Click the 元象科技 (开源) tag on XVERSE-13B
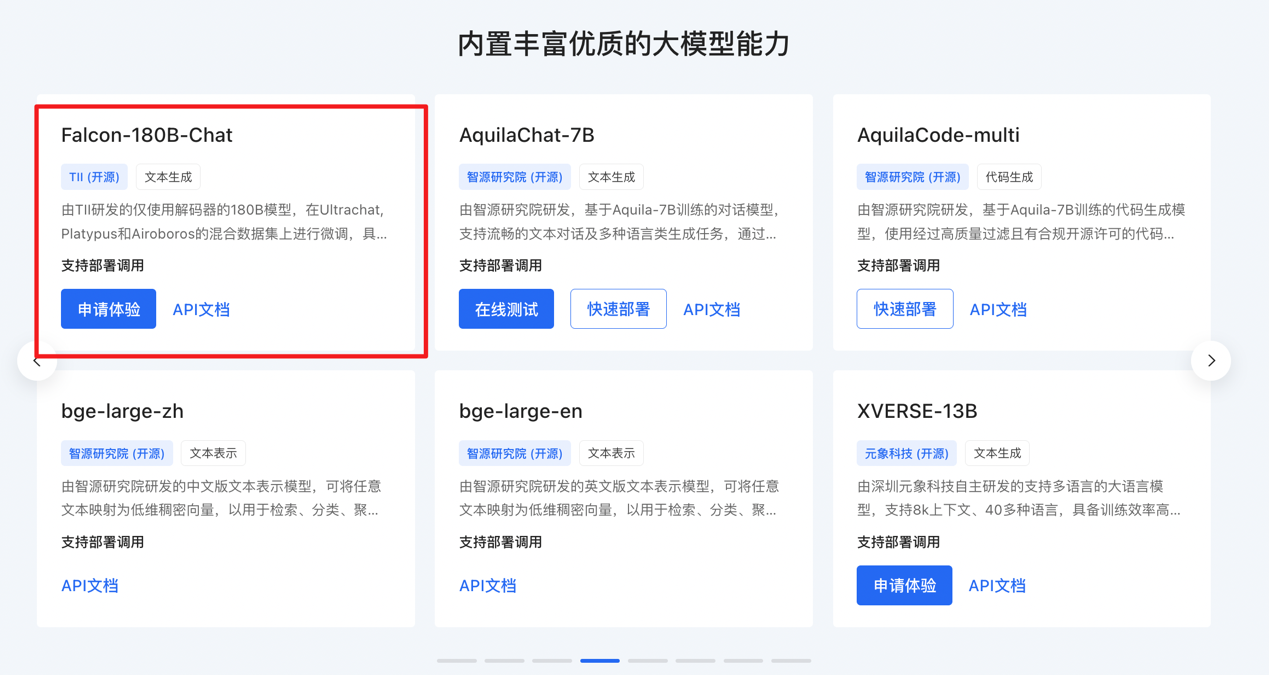The height and width of the screenshot is (675, 1269). click(906, 453)
